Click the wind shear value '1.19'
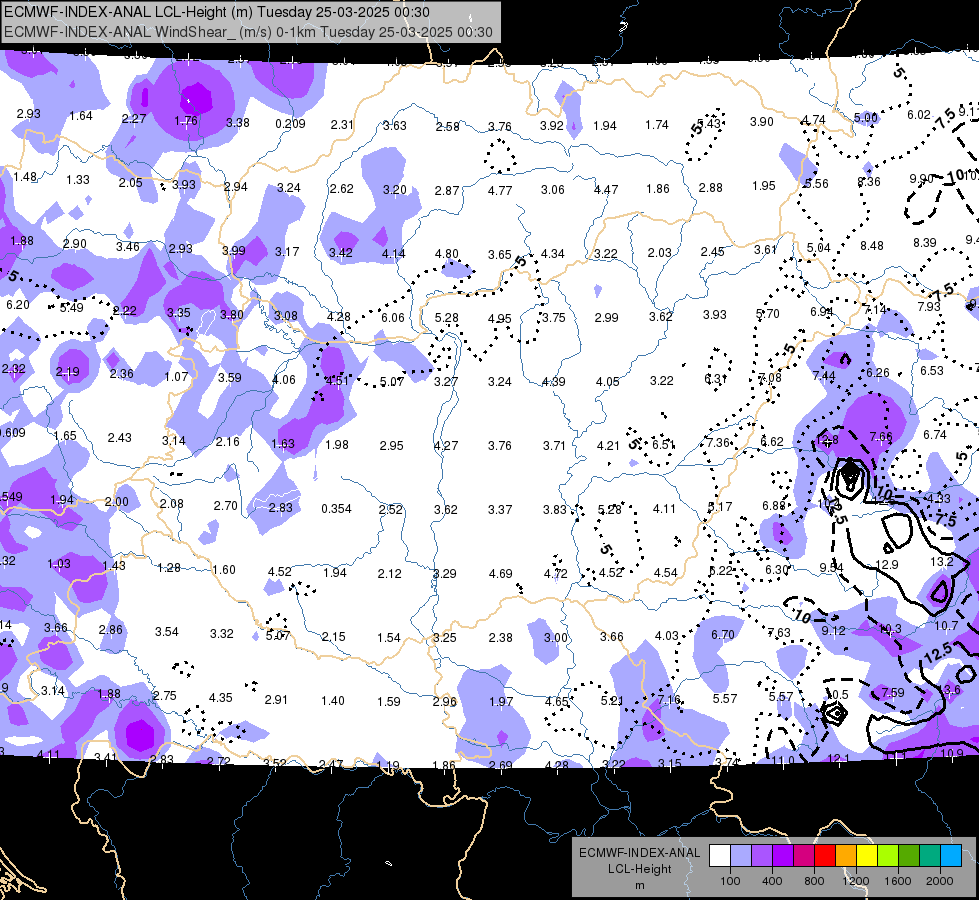Screen dimensions: 979x900 click(388, 765)
